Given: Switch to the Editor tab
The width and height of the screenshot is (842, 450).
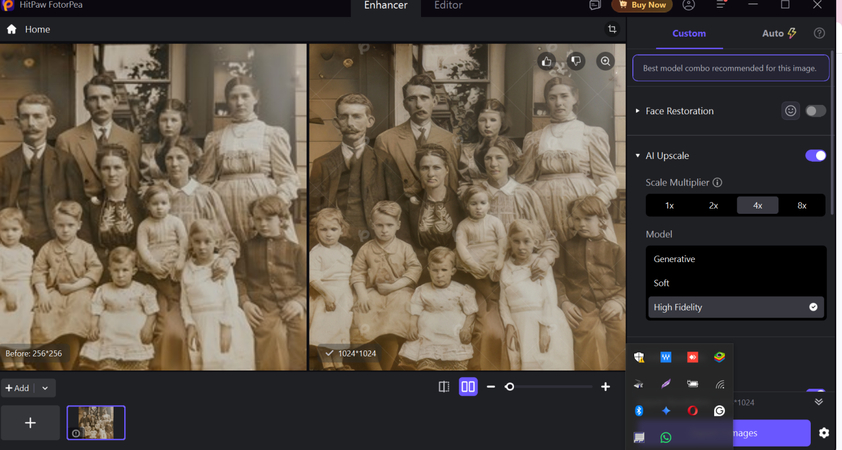Looking at the screenshot, I should pos(448,5).
